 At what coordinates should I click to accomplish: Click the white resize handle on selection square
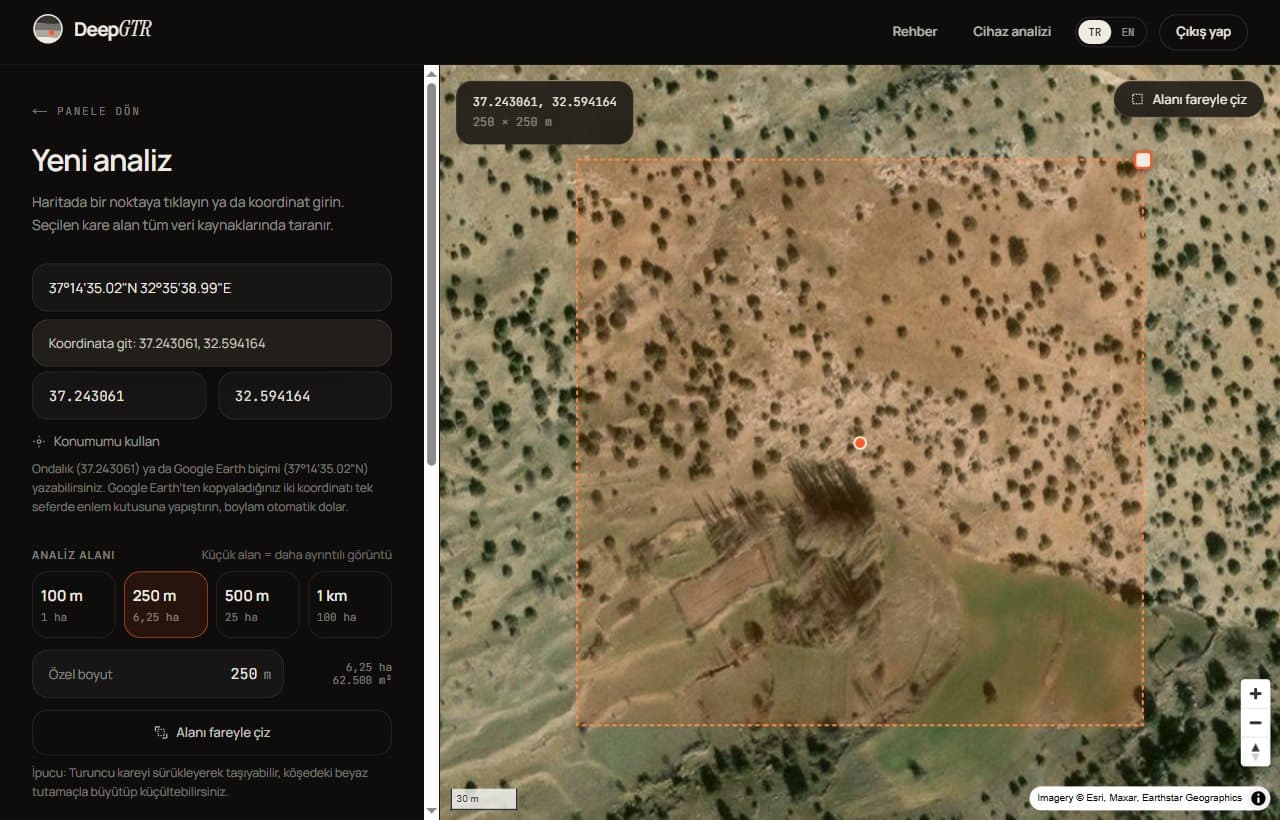coord(1143,160)
